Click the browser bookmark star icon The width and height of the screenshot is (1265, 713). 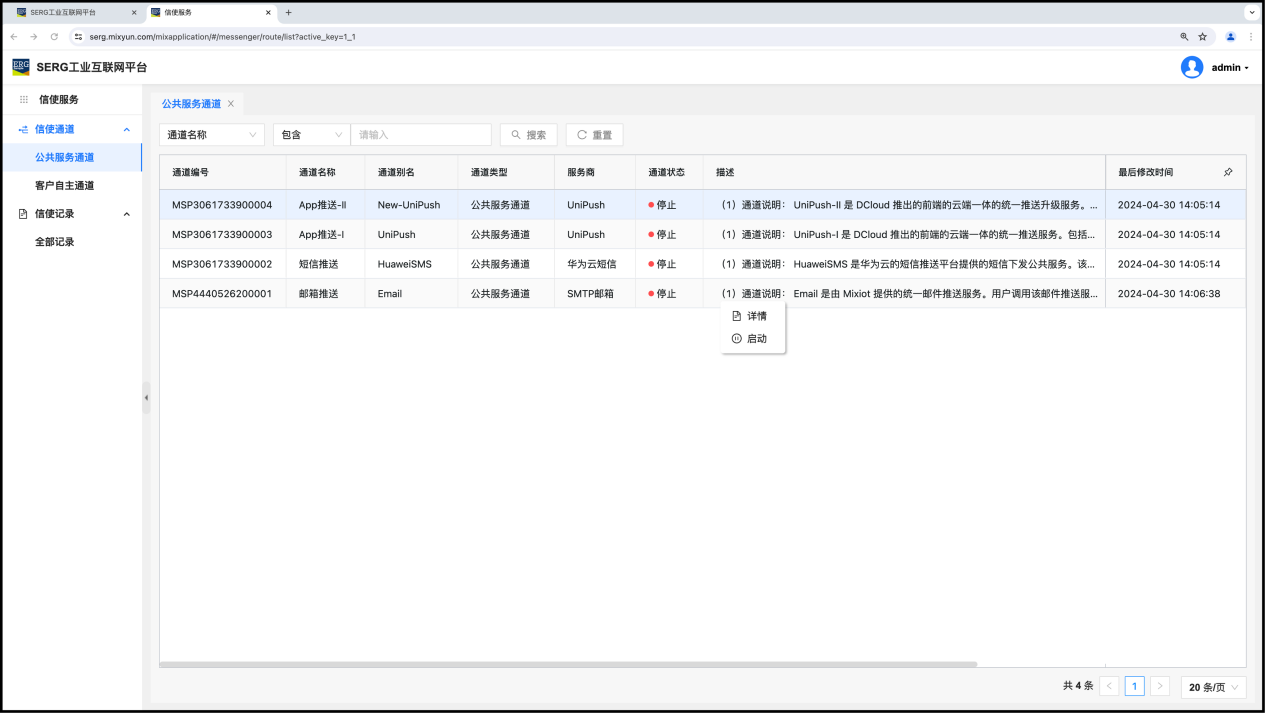(1202, 36)
